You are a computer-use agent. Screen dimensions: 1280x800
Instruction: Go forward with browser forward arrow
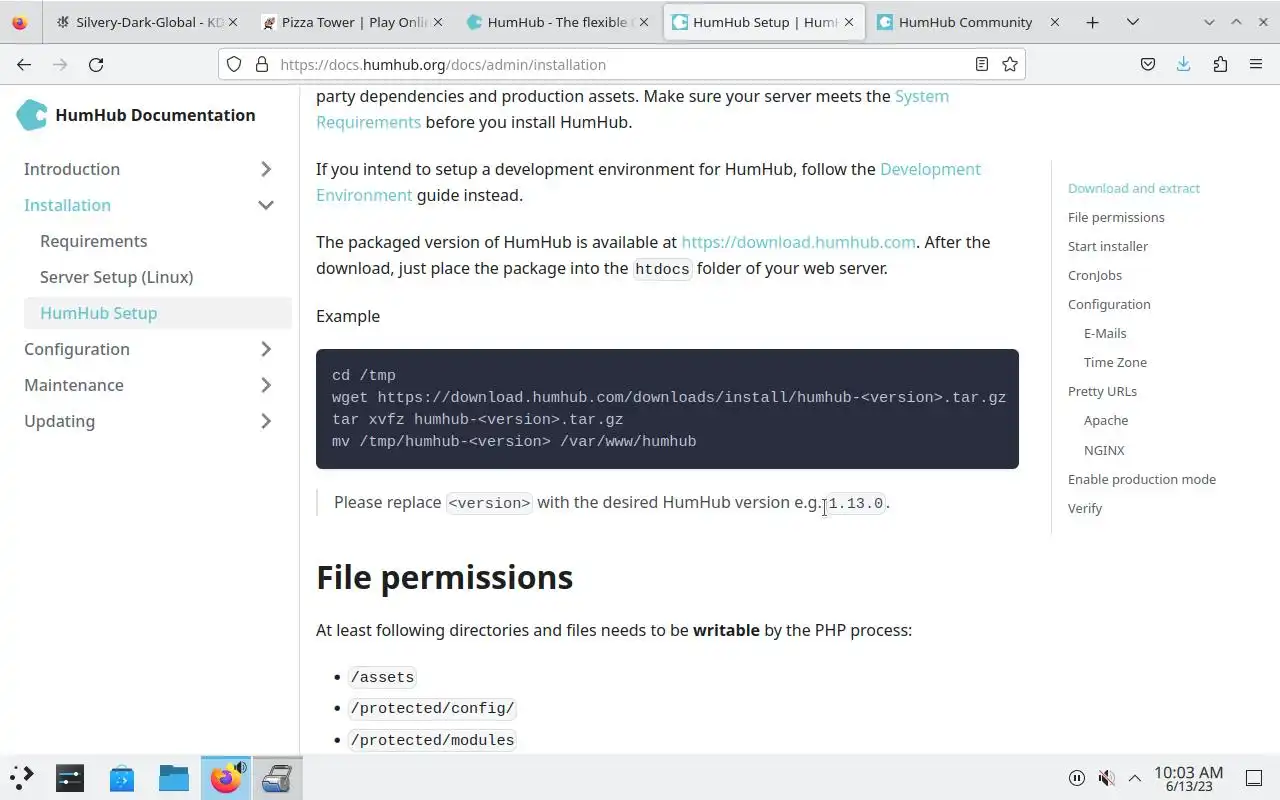tap(60, 64)
